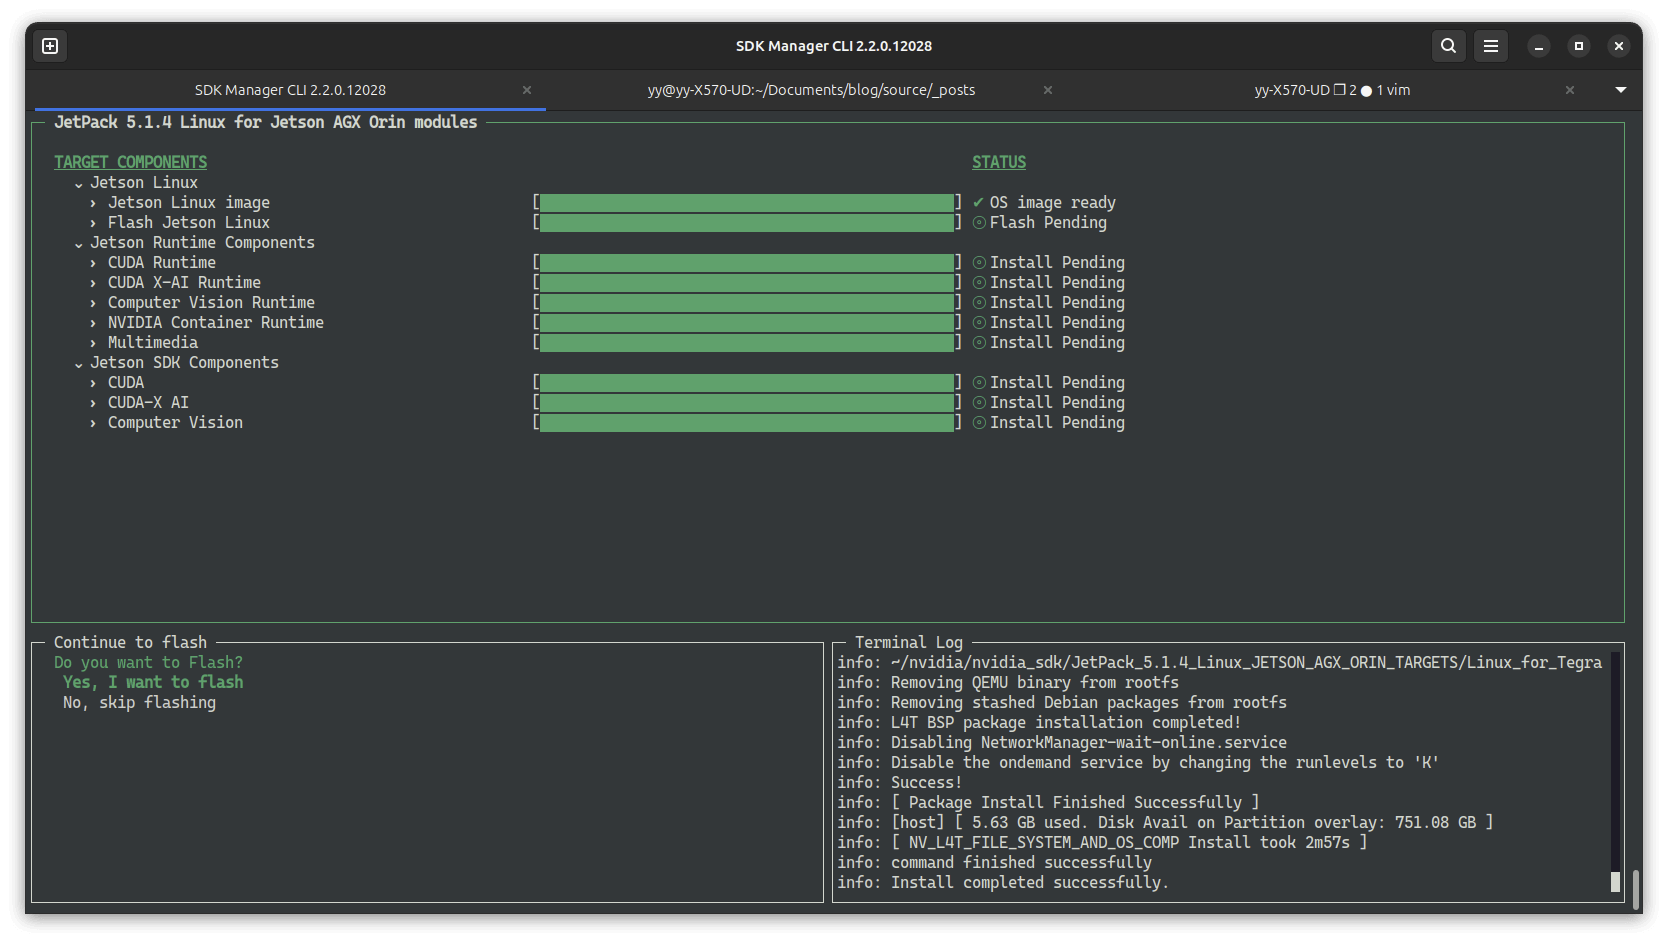Select 'No, skip flashing'
The width and height of the screenshot is (1668, 942).
pyautogui.click(x=139, y=702)
